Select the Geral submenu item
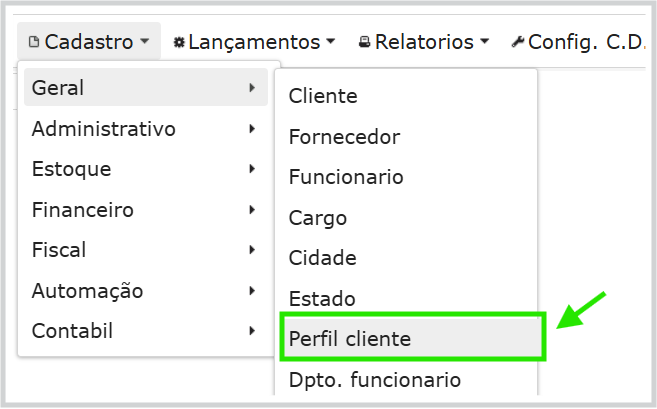 pyautogui.click(x=145, y=88)
